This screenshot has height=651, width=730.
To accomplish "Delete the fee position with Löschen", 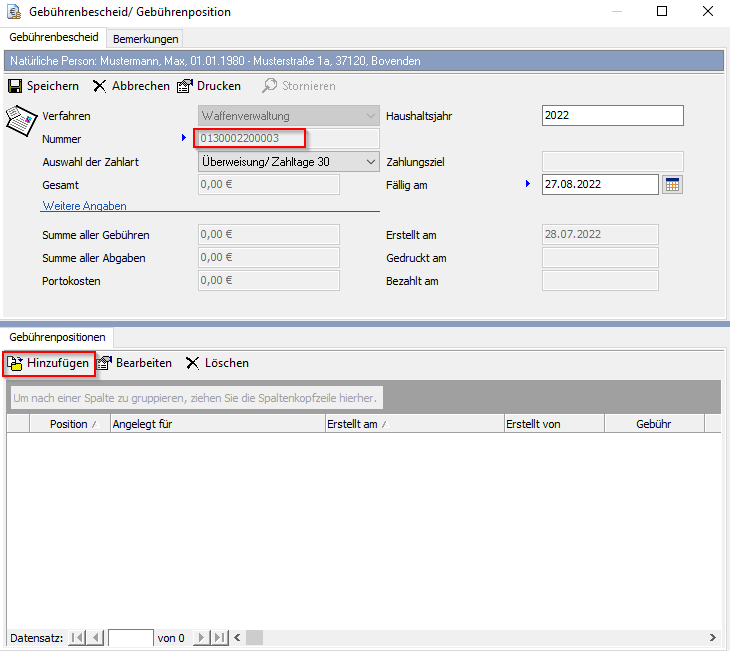I will 217,363.
